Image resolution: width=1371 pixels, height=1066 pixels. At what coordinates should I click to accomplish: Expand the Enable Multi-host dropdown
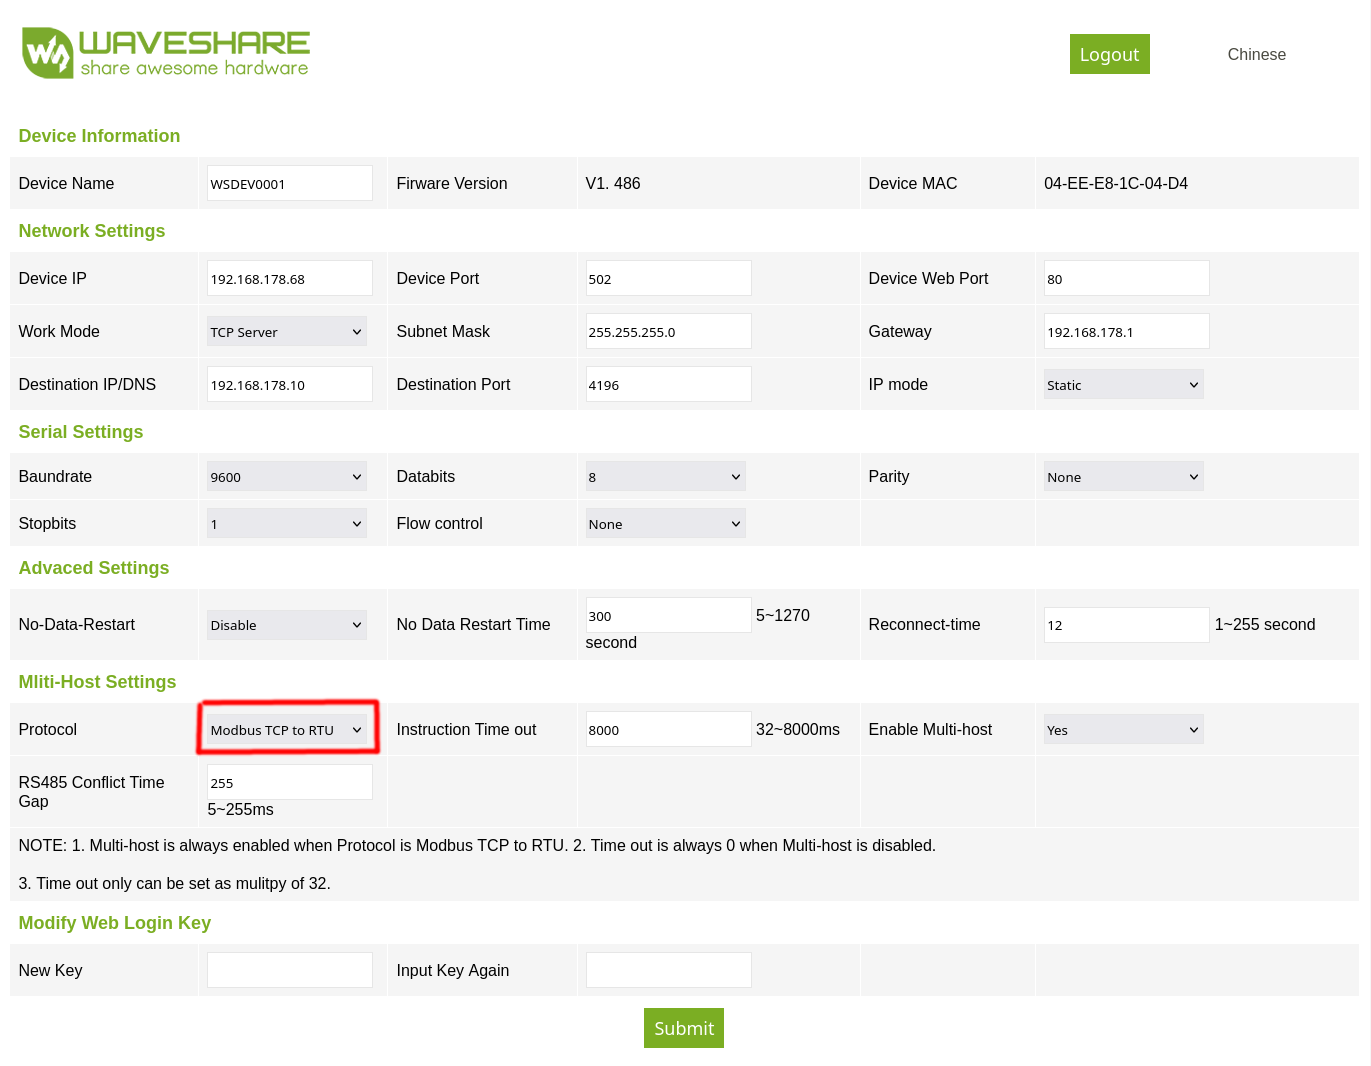pos(1122,730)
